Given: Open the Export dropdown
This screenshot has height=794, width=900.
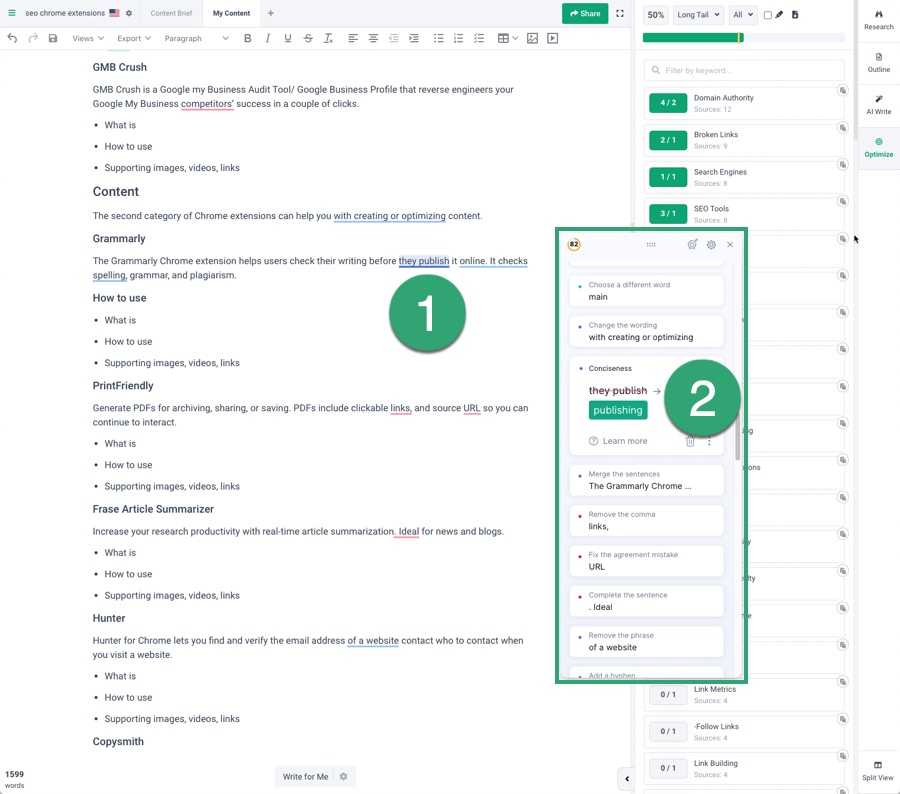Looking at the screenshot, I should pyautogui.click(x=134, y=38).
